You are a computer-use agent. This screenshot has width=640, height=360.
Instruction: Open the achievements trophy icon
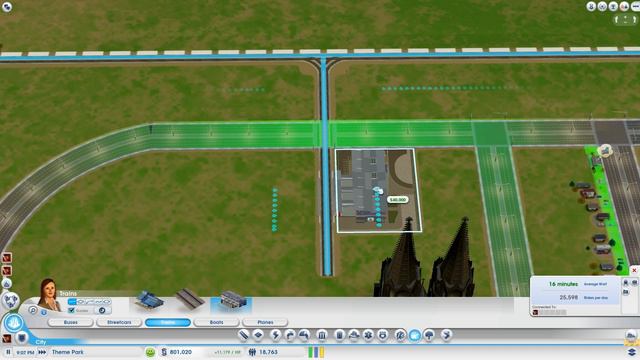click(x=613, y=7)
